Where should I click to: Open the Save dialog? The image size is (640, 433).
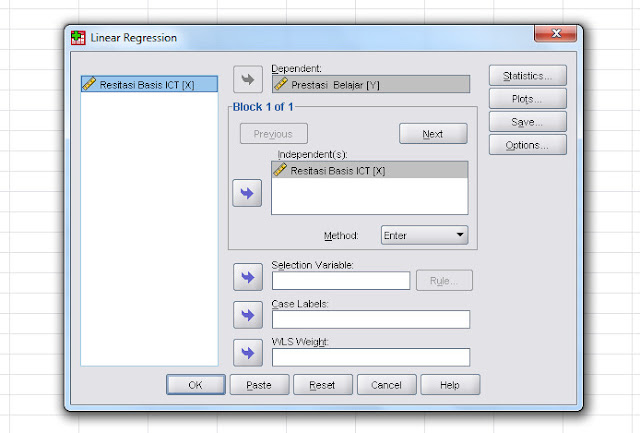click(x=528, y=122)
